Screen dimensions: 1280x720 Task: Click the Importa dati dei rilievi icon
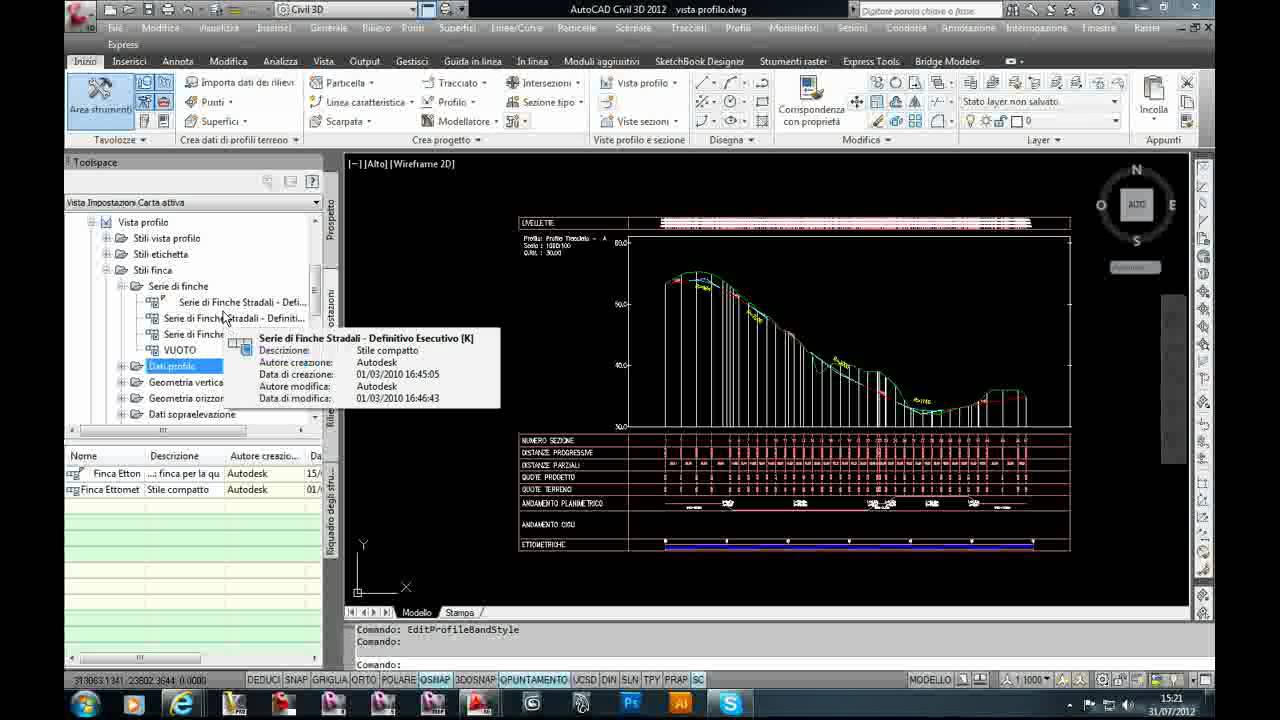tap(191, 83)
